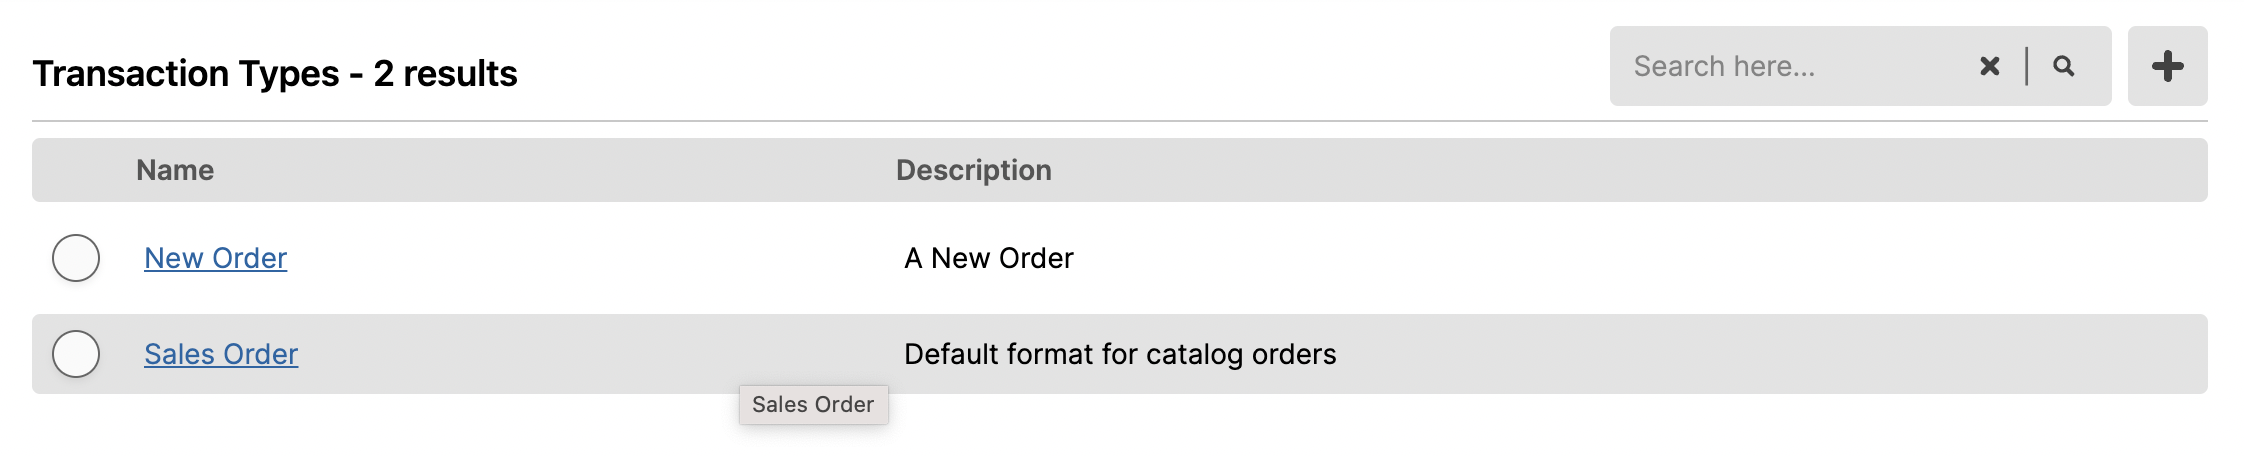Clear the search field with the X icon
The width and height of the screenshot is (2244, 456).
coord(1989,66)
